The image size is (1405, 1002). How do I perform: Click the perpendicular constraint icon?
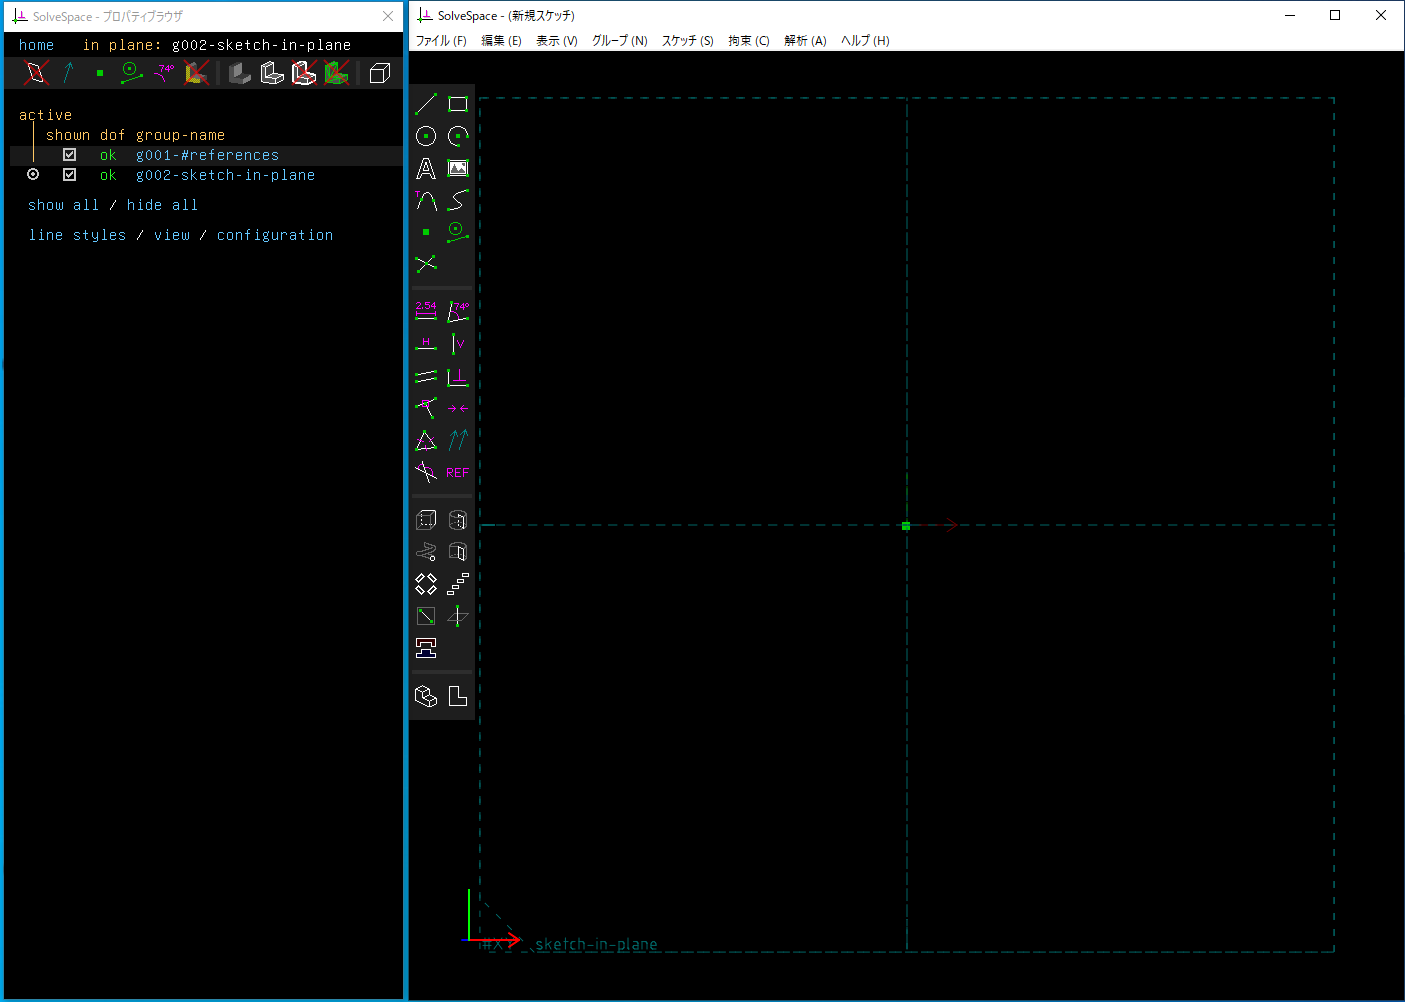[x=458, y=377]
